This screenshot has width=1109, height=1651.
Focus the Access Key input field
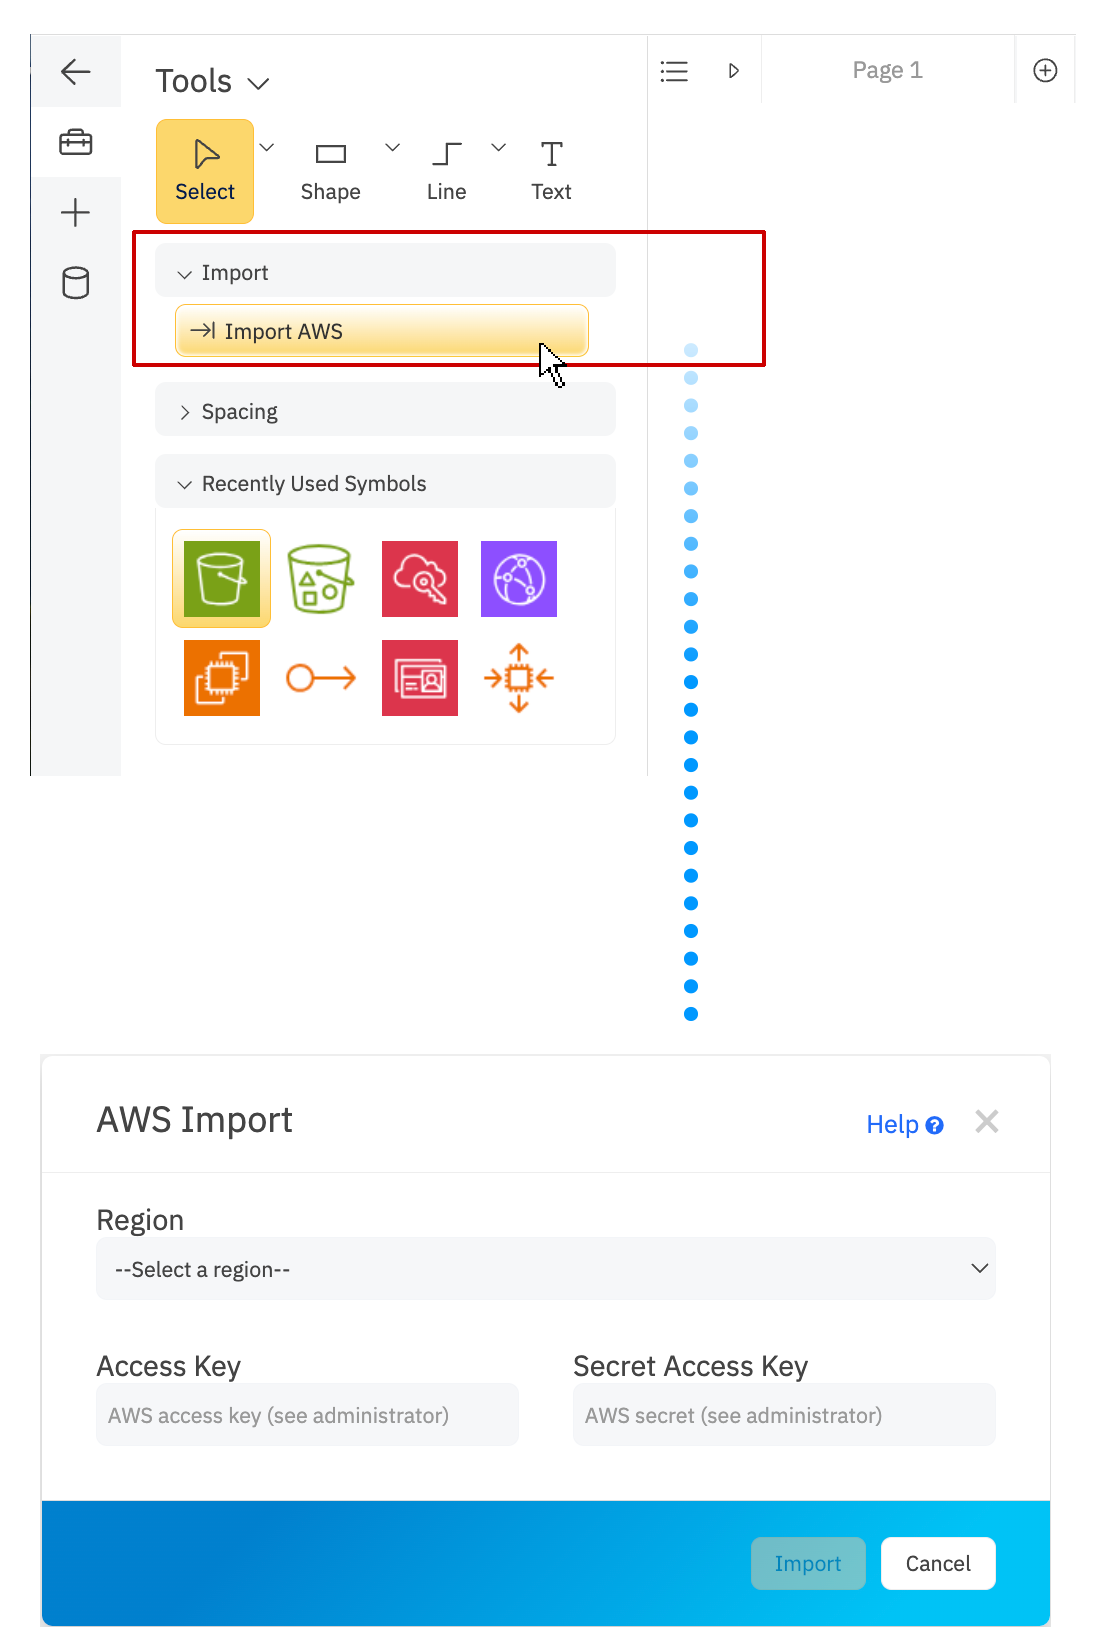click(x=307, y=1415)
